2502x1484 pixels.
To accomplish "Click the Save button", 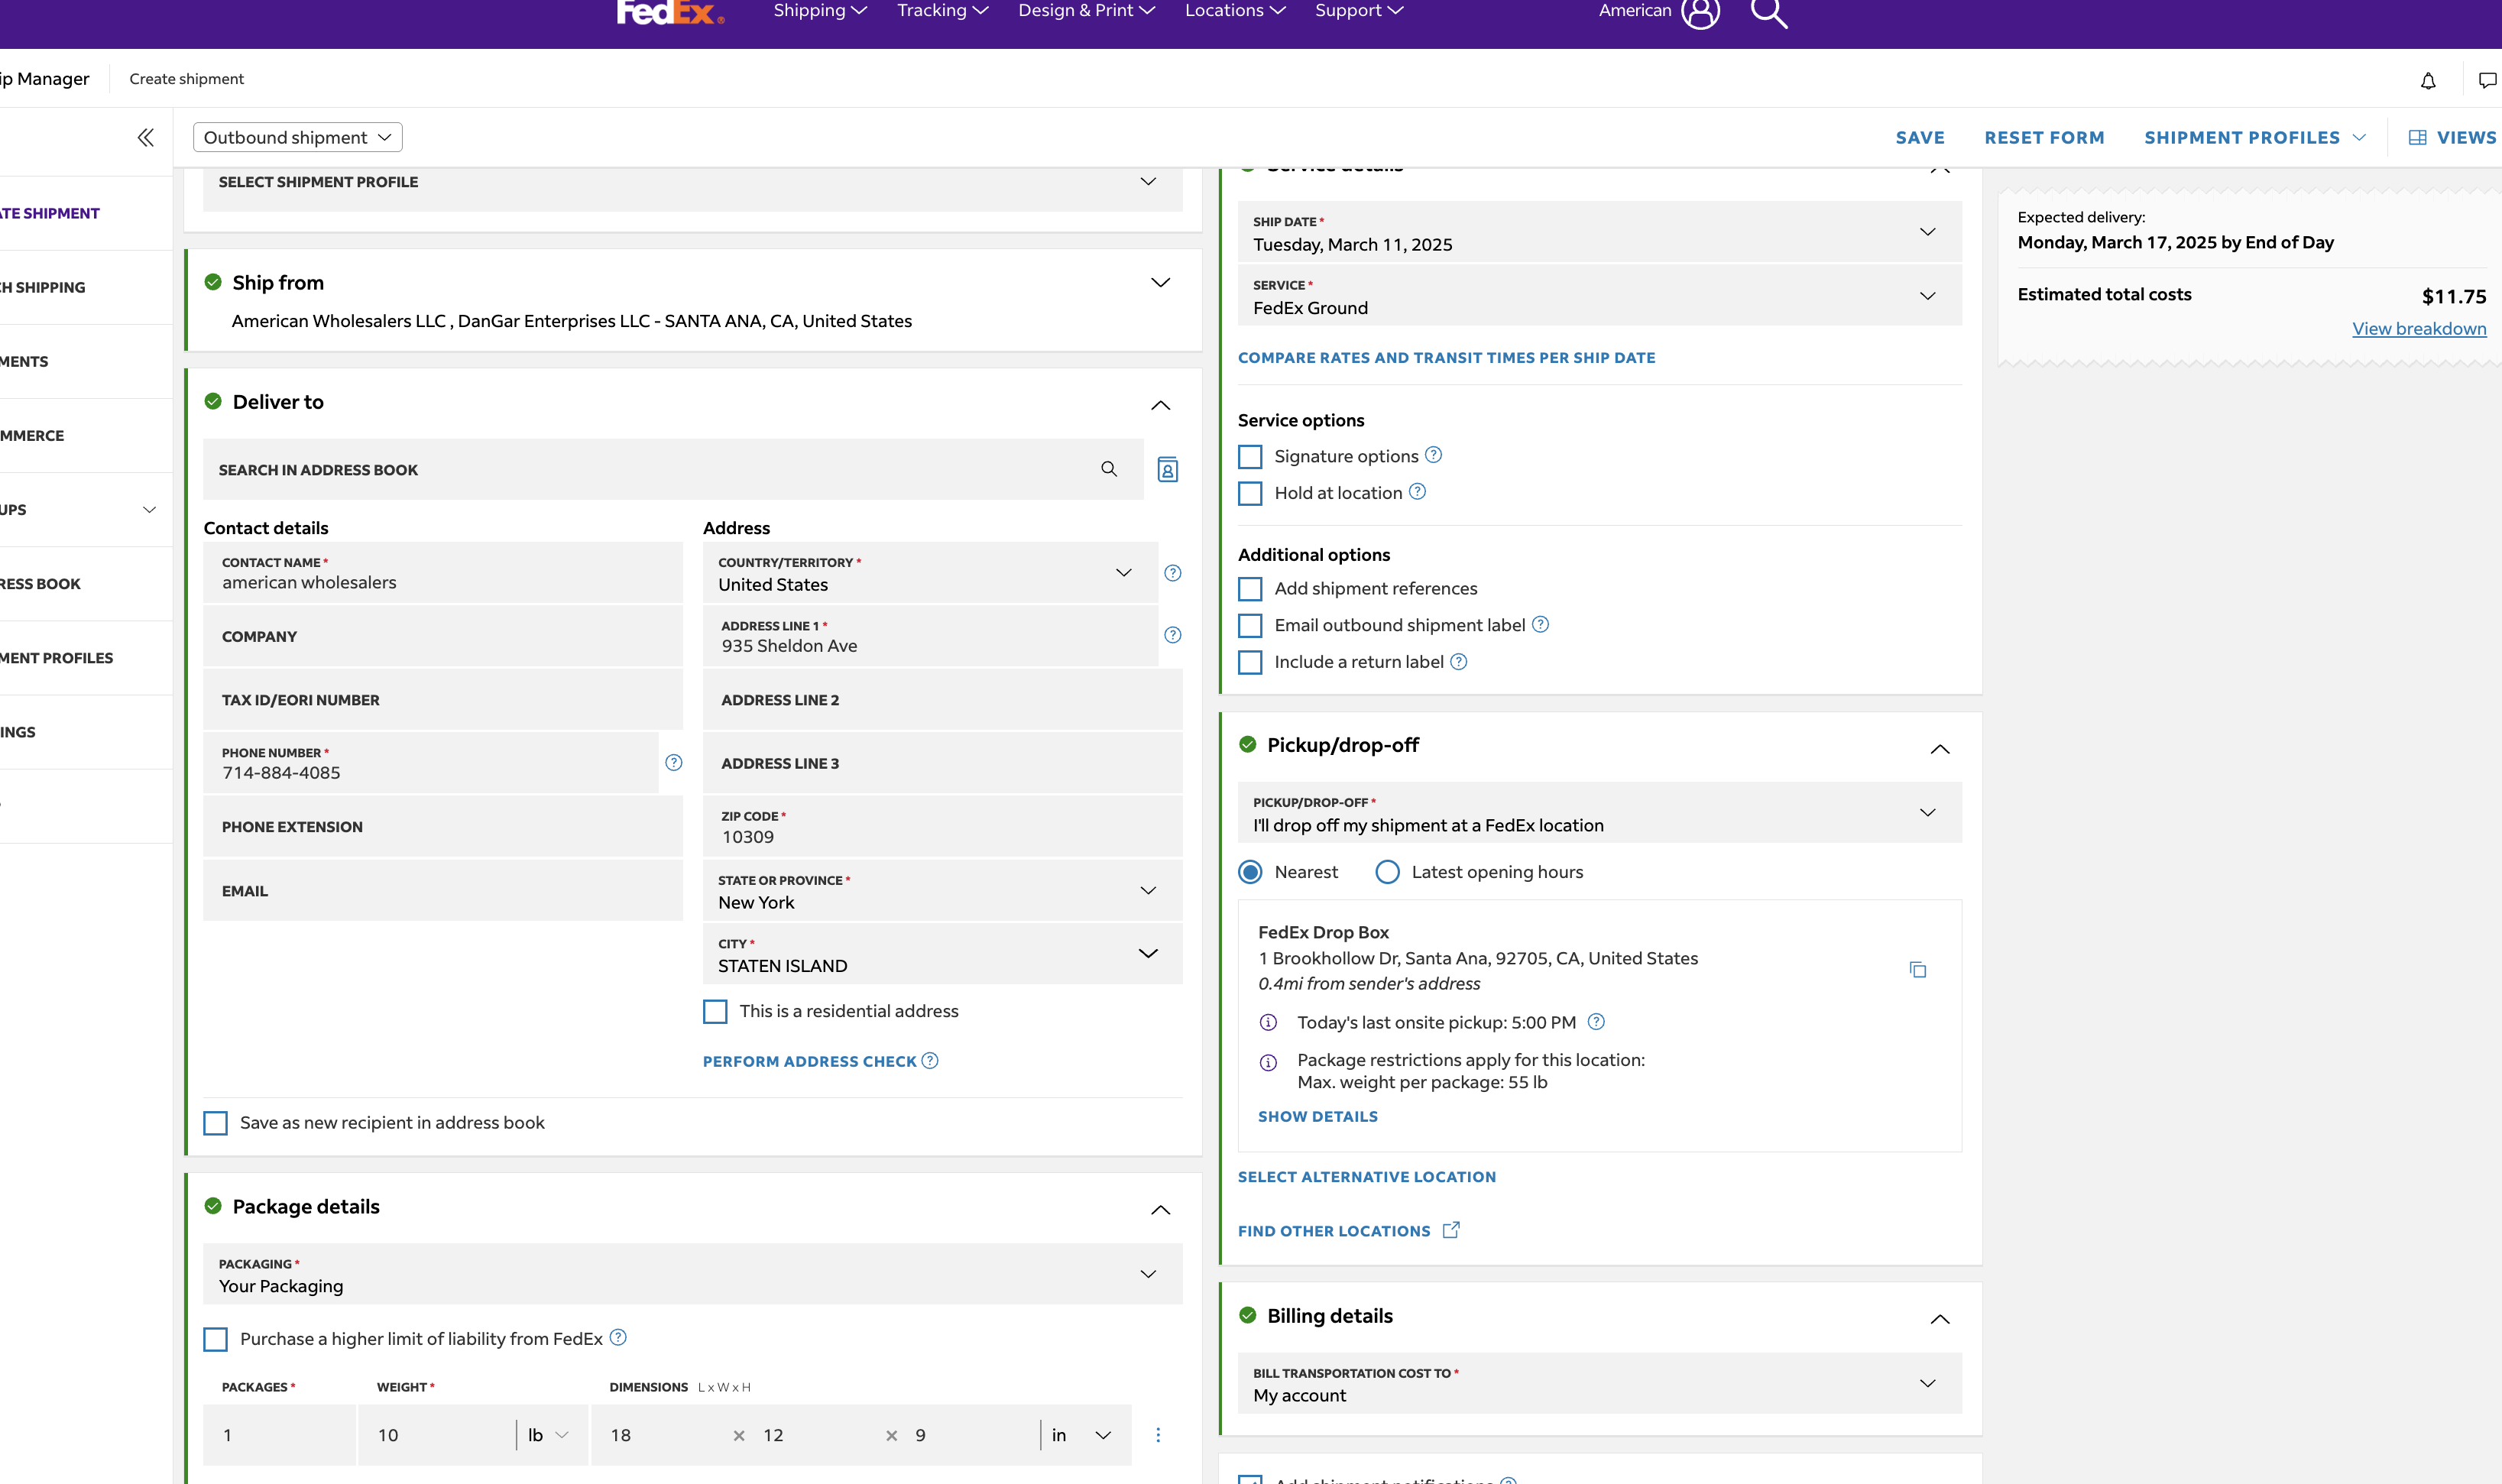I will pos(1920,138).
